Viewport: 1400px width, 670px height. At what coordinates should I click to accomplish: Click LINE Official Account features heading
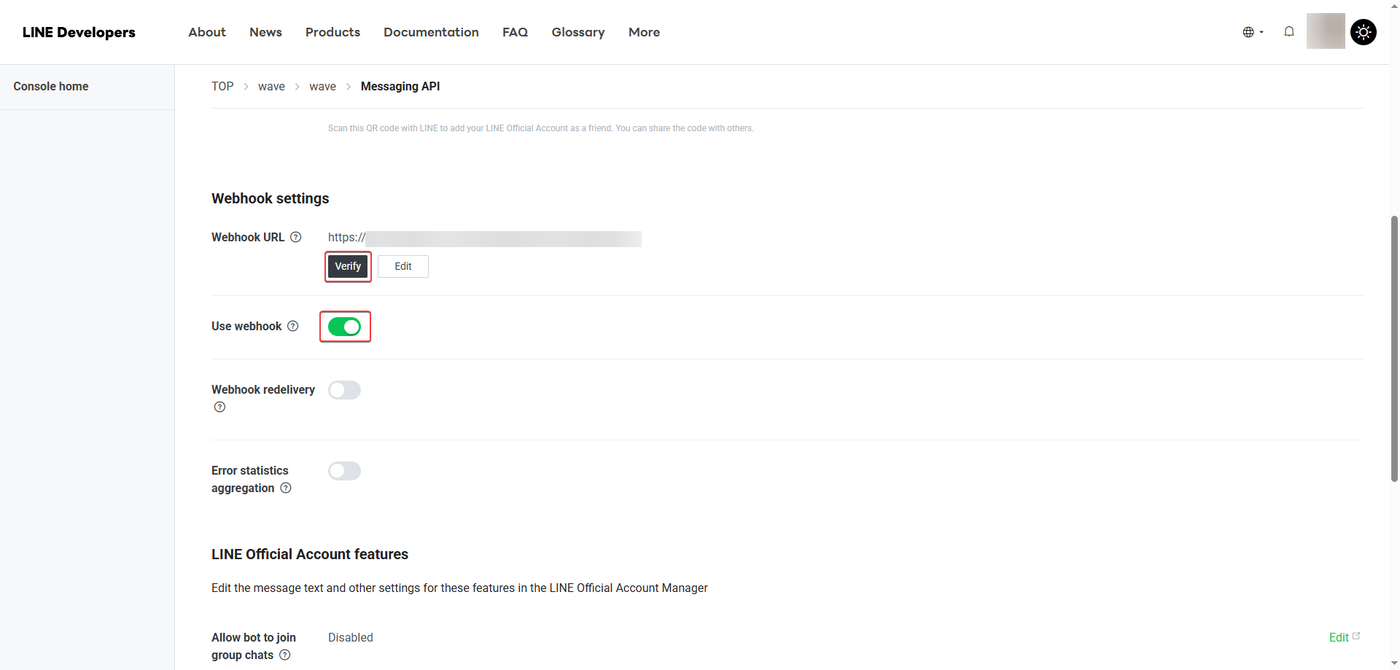tap(310, 554)
